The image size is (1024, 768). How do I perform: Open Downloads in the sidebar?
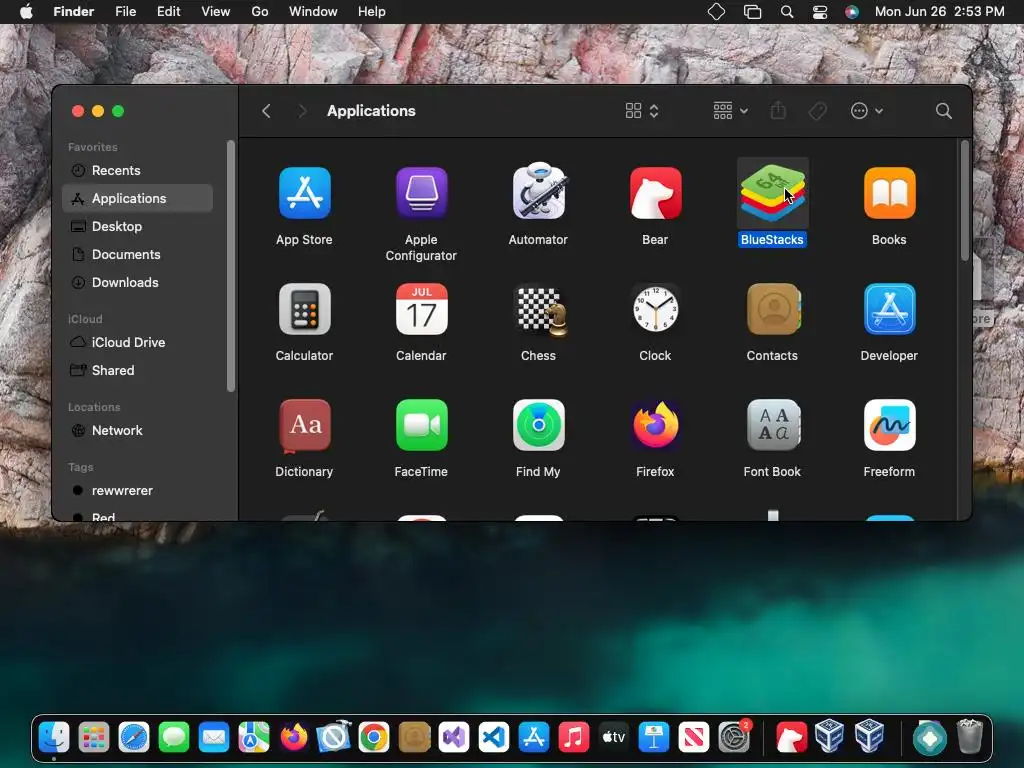138,283
